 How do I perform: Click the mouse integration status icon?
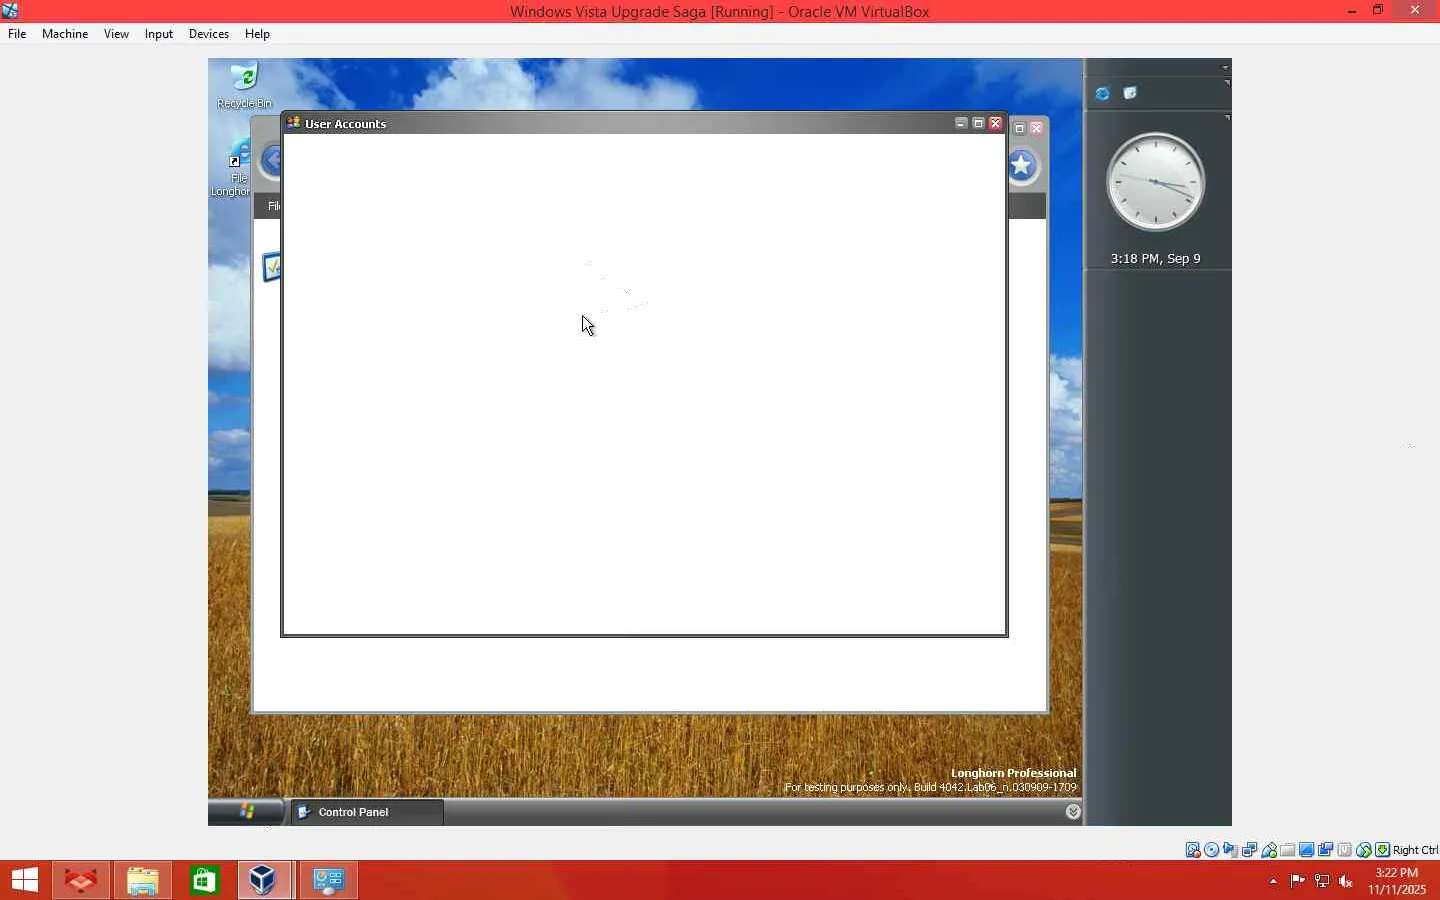click(x=1364, y=850)
